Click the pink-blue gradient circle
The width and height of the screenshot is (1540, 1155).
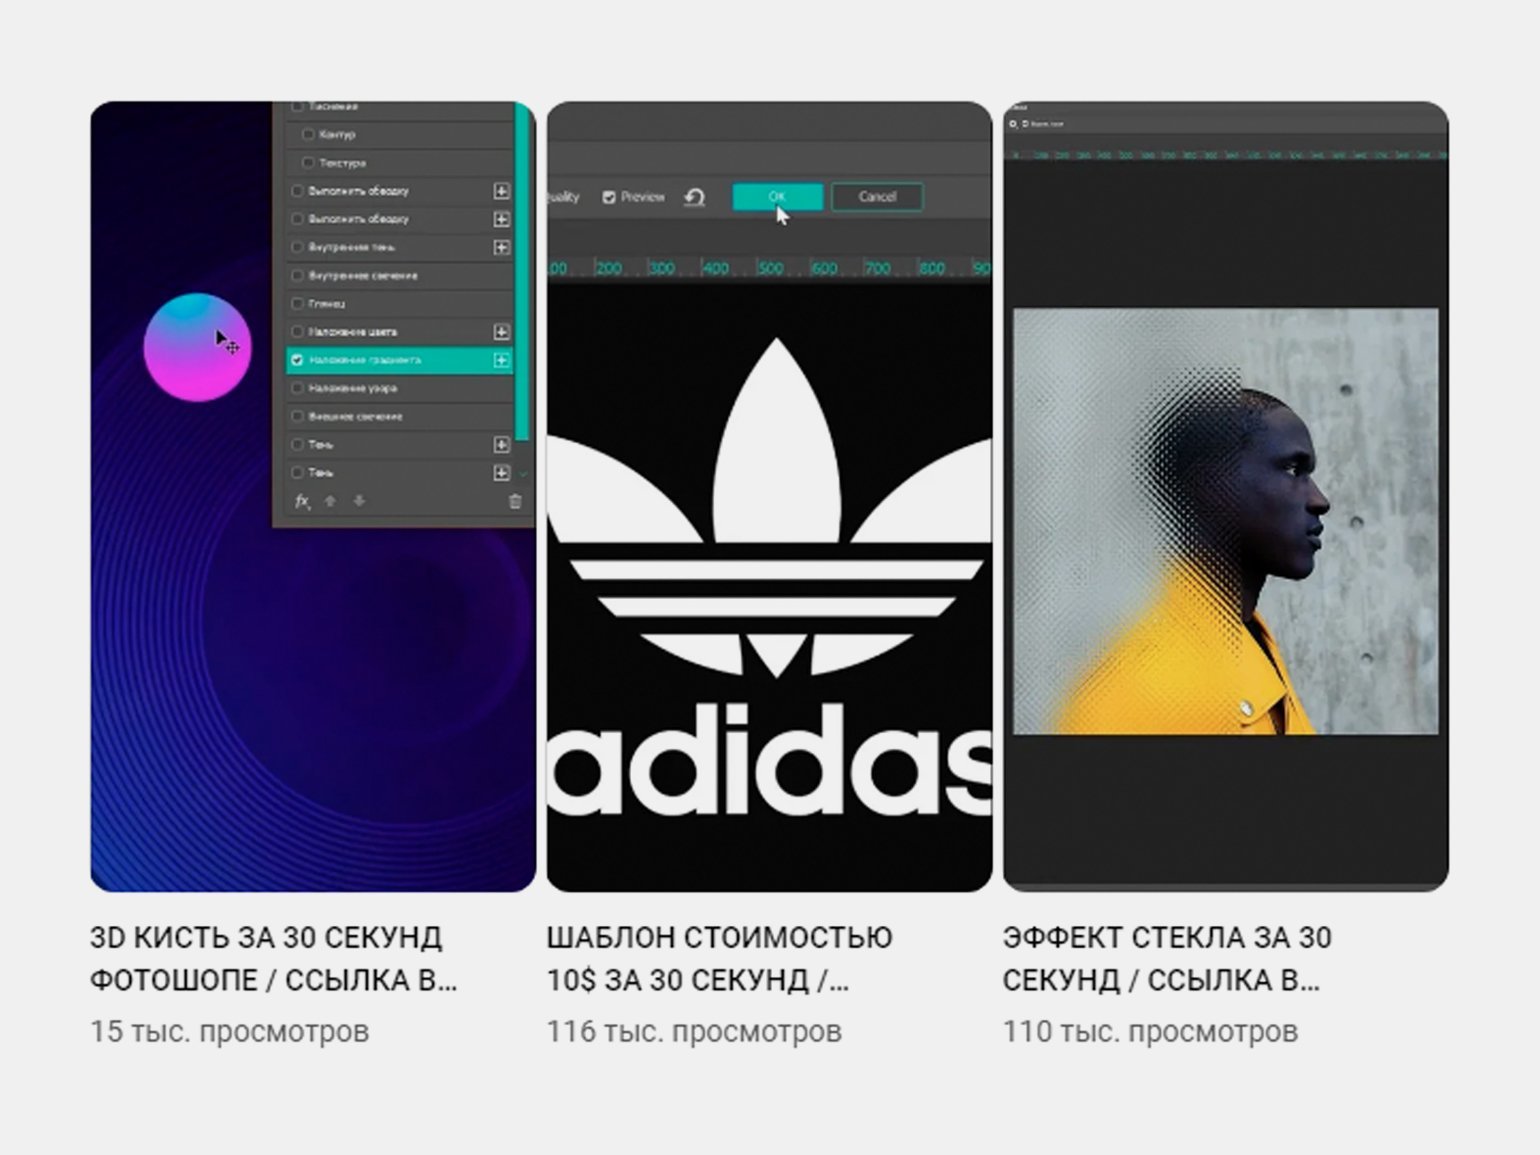(x=197, y=347)
